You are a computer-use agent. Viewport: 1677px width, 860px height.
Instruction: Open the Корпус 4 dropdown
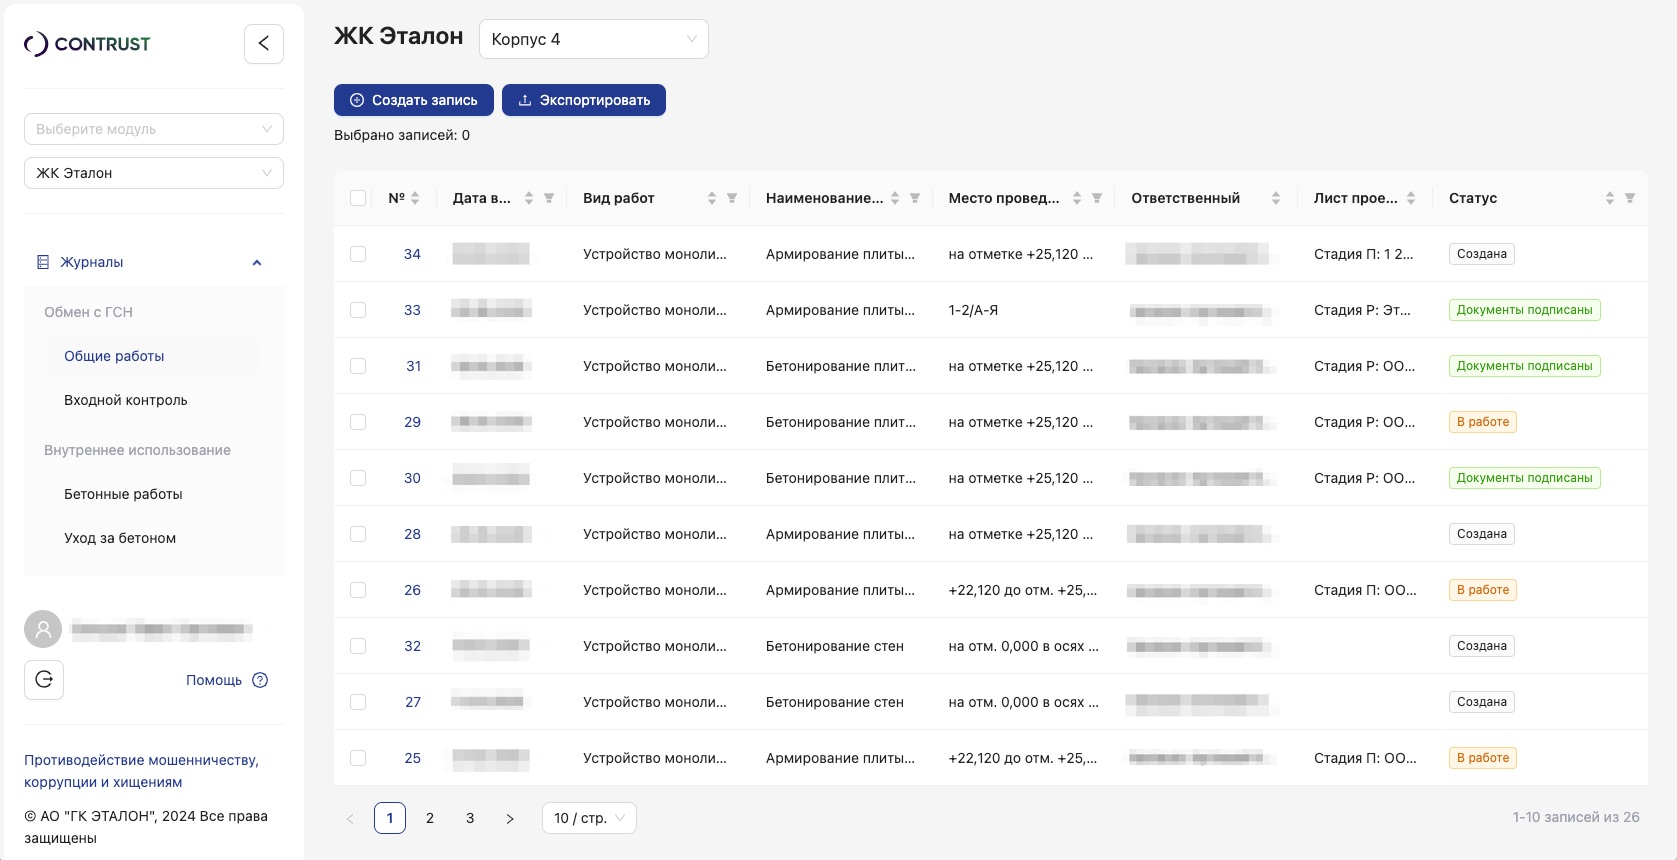pos(593,39)
